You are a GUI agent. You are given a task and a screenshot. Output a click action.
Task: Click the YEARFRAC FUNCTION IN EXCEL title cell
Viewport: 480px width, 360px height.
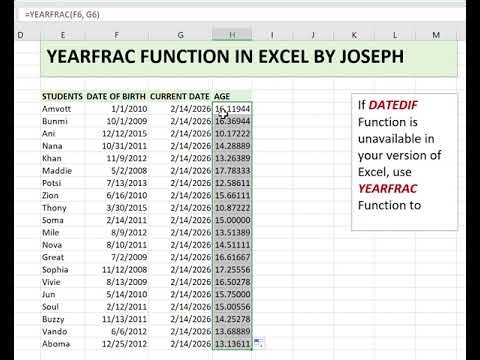point(249,59)
